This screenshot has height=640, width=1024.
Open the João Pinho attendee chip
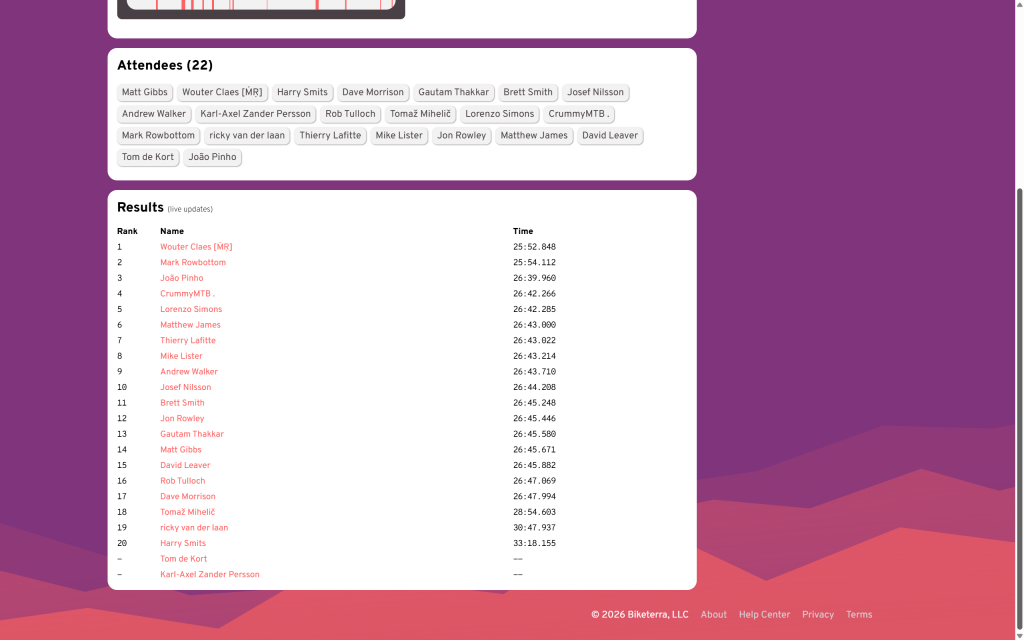coord(212,158)
